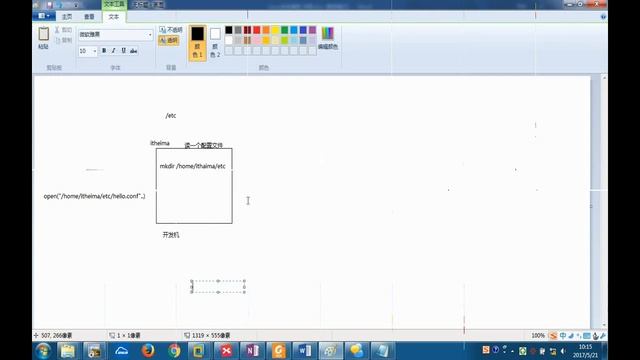Pick the yellow color swatch
Image resolution: width=640 pixels, height=360 pixels.
click(x=275, y=30)
